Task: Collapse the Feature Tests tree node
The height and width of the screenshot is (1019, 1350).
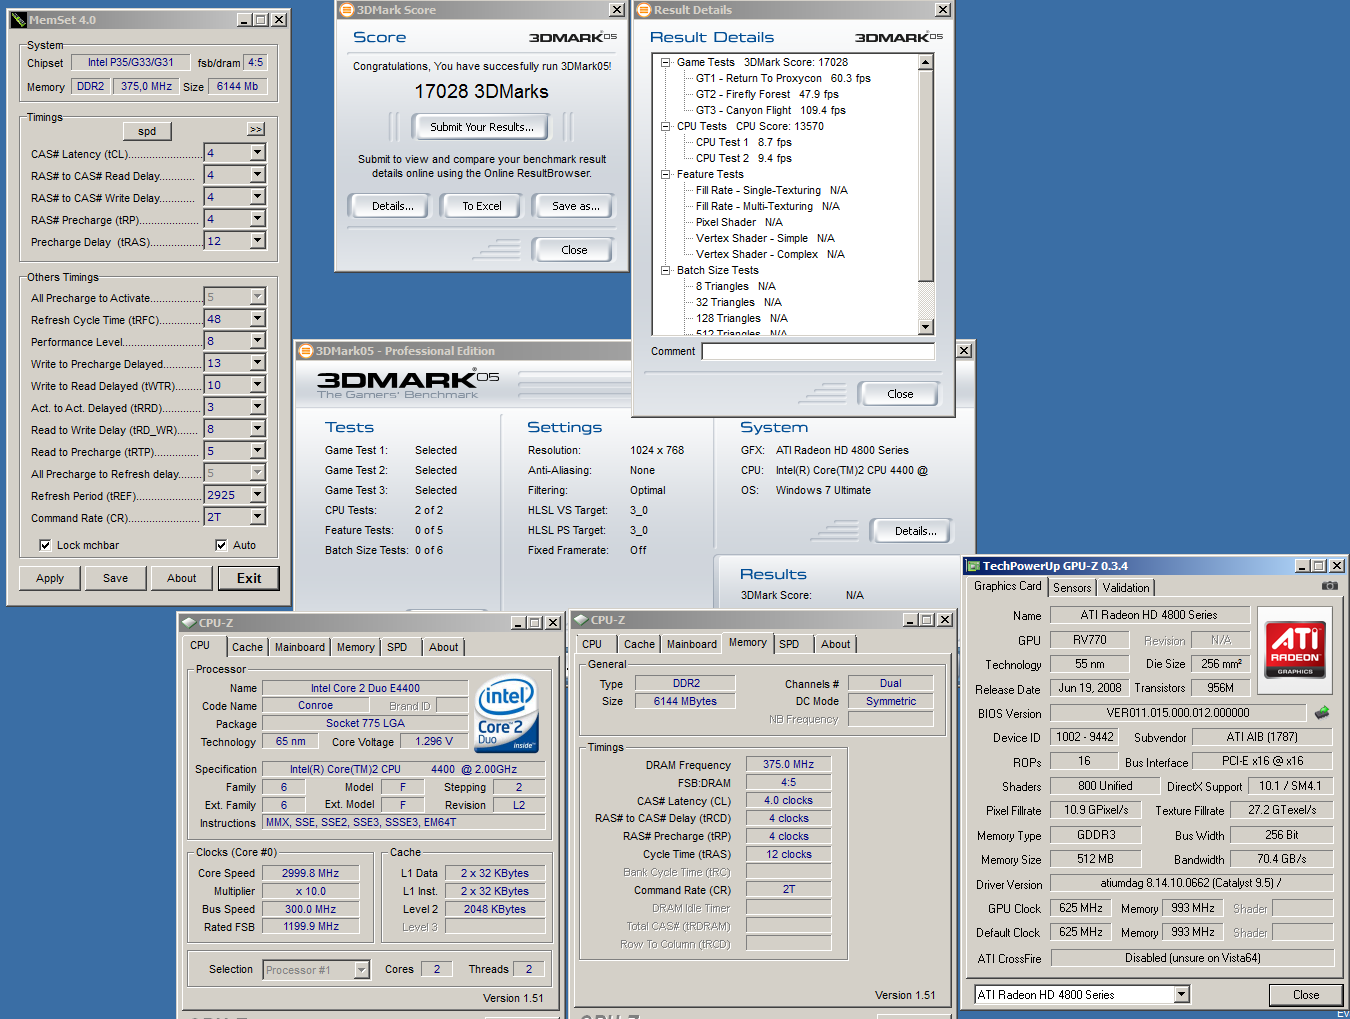Action: click(666, 174)
